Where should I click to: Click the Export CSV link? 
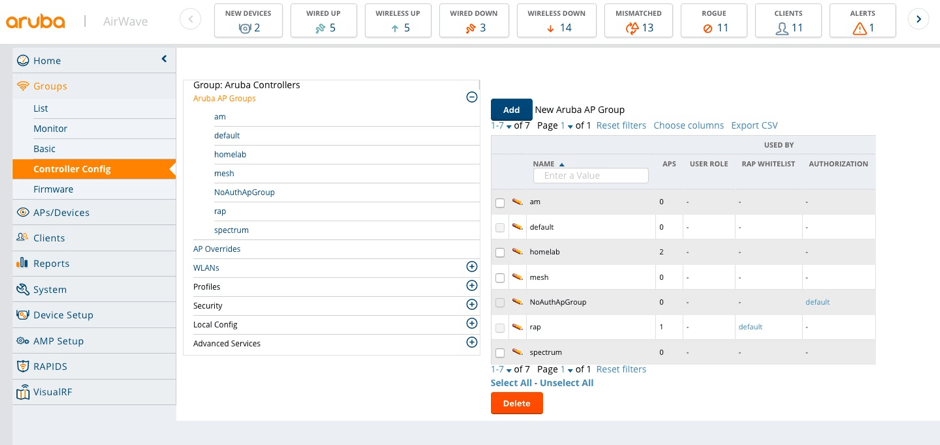pos(753,126)
